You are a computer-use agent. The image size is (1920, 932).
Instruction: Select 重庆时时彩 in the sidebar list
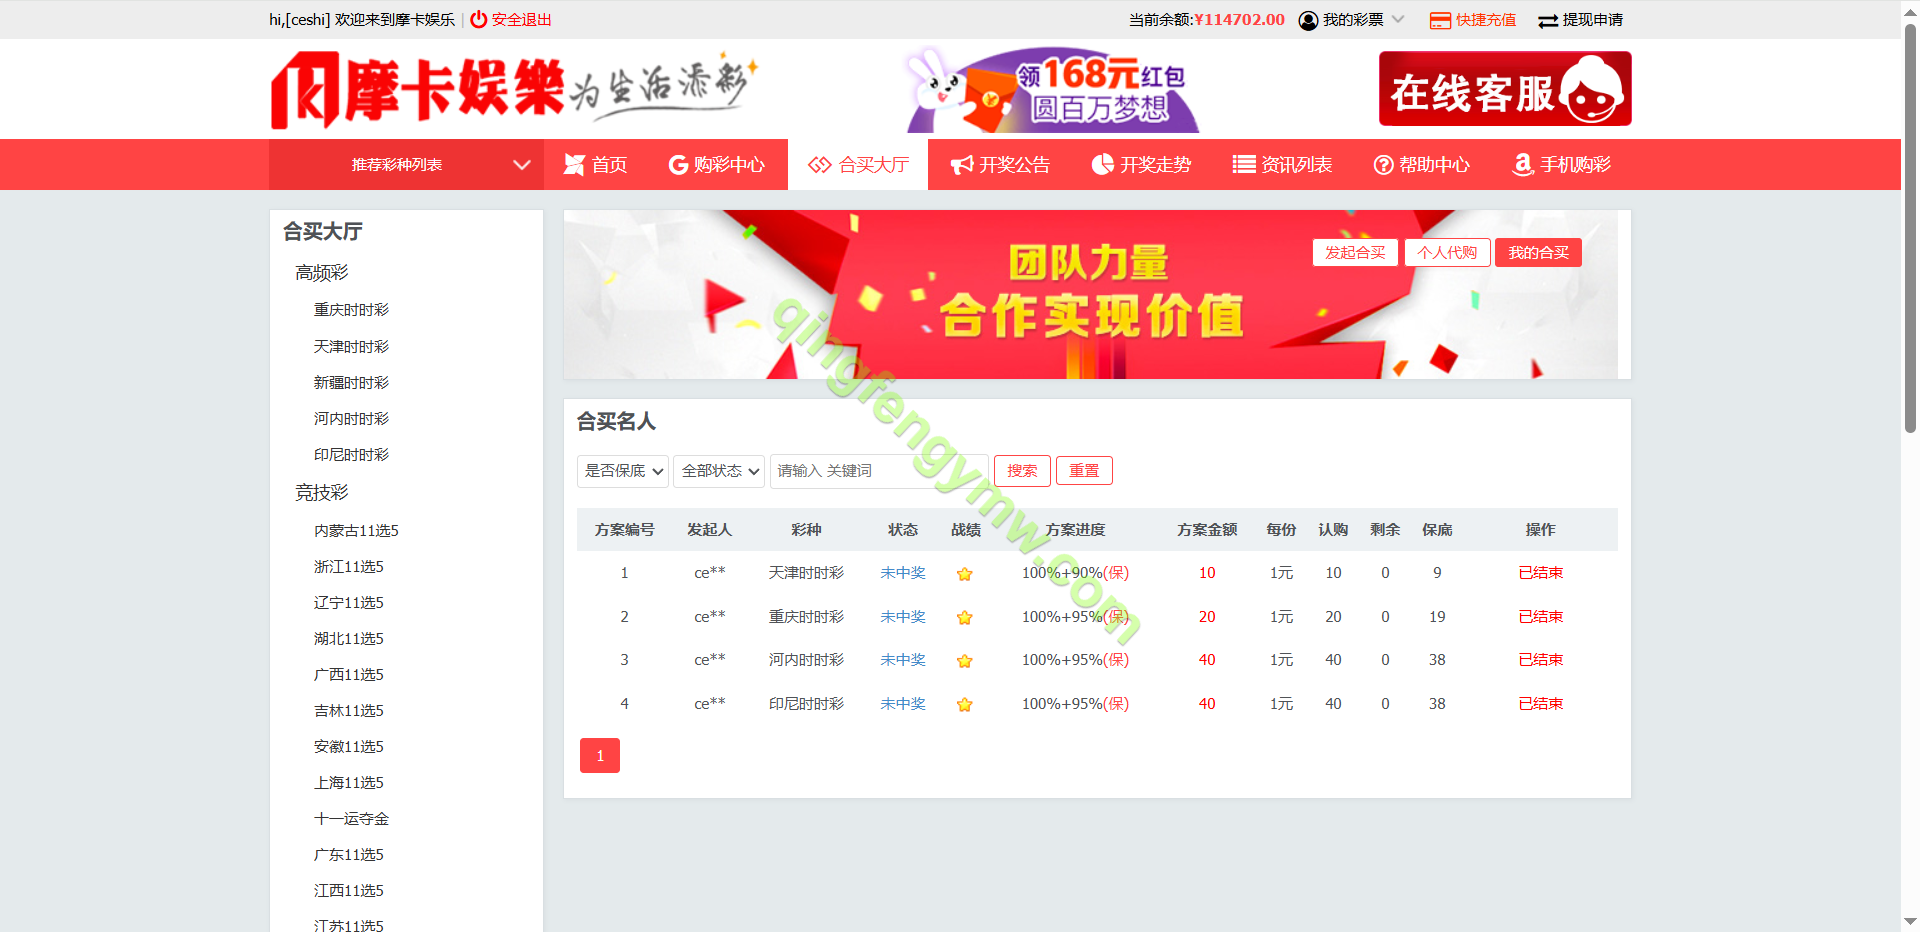[351, 310]
